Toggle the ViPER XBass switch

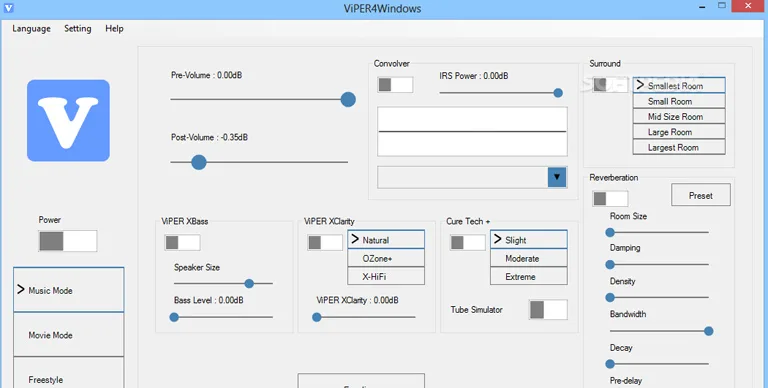(x=182, y=242)
